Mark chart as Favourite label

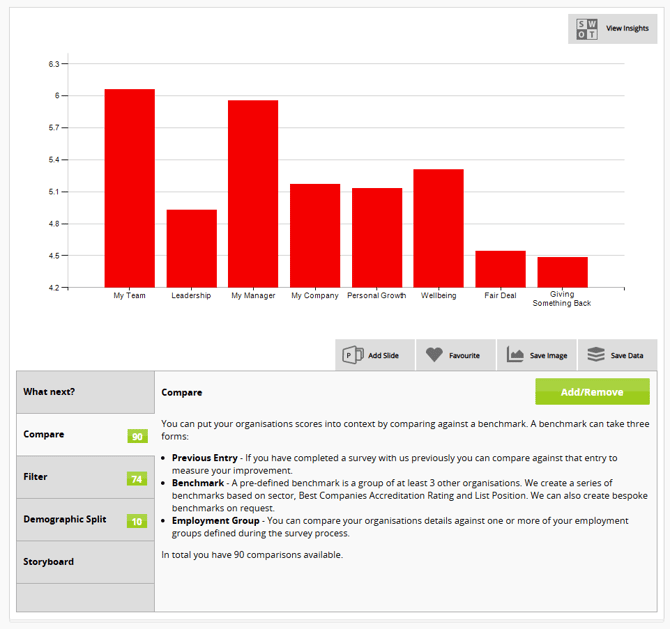click(464, 356)
